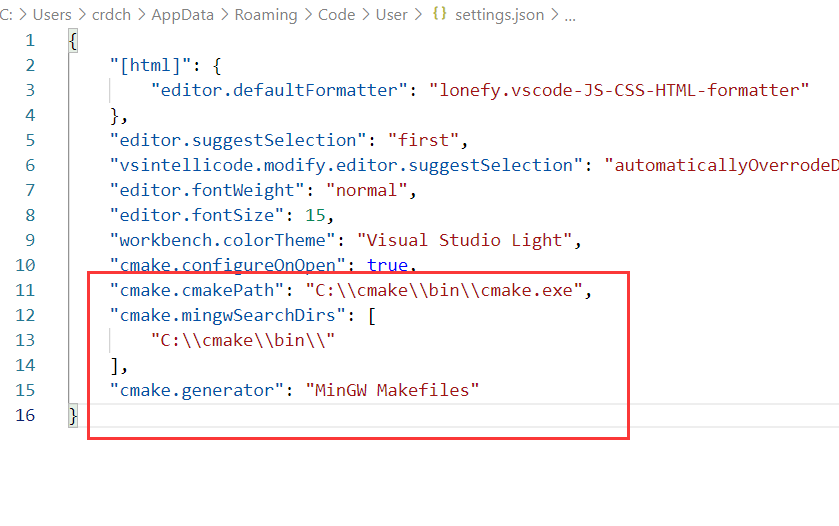Click the "editor.suggestSelection" key
Image resolution: width=839 pixels, height=526 pixels.
[238, 140]
